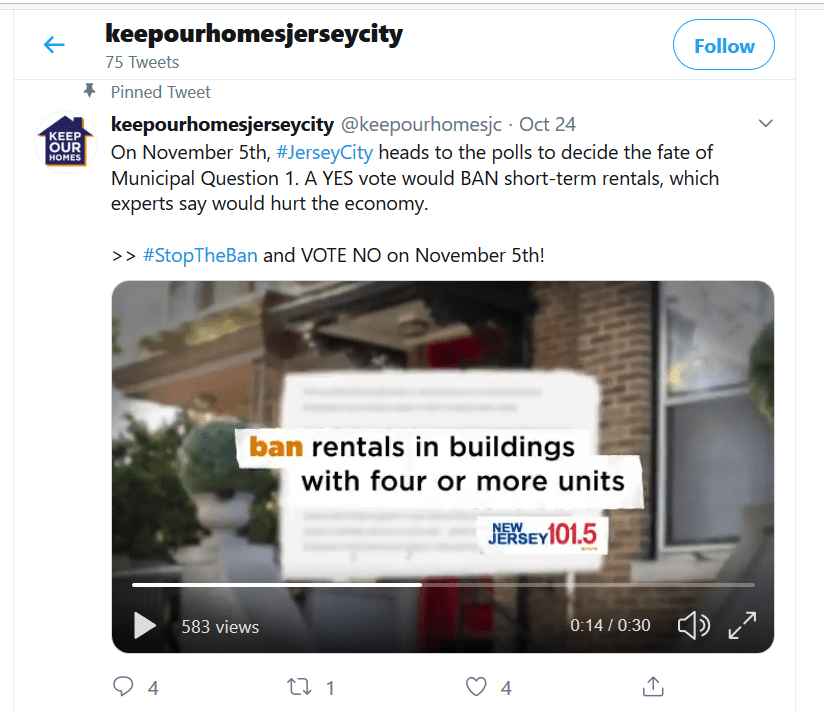The width and height of the screenshot is (824, 712).
Task: Play the embedded video
Action: pyautogui.click(x=145, y=625)
